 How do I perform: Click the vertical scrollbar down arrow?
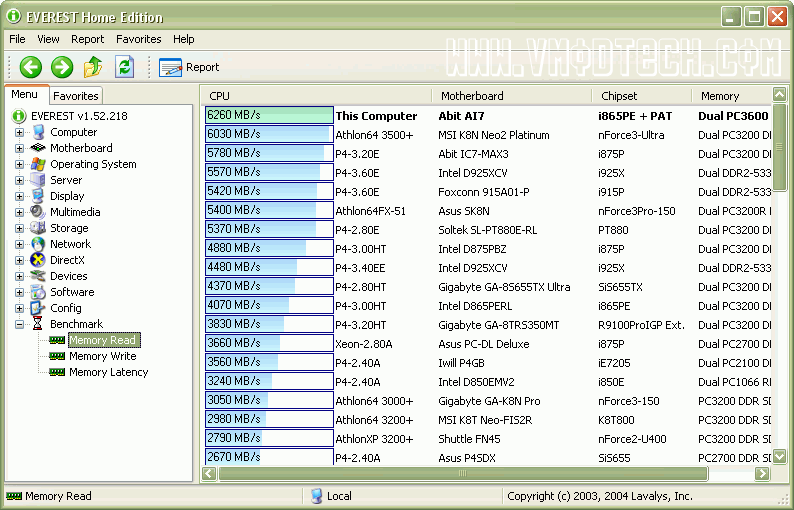tap(779, 456)
